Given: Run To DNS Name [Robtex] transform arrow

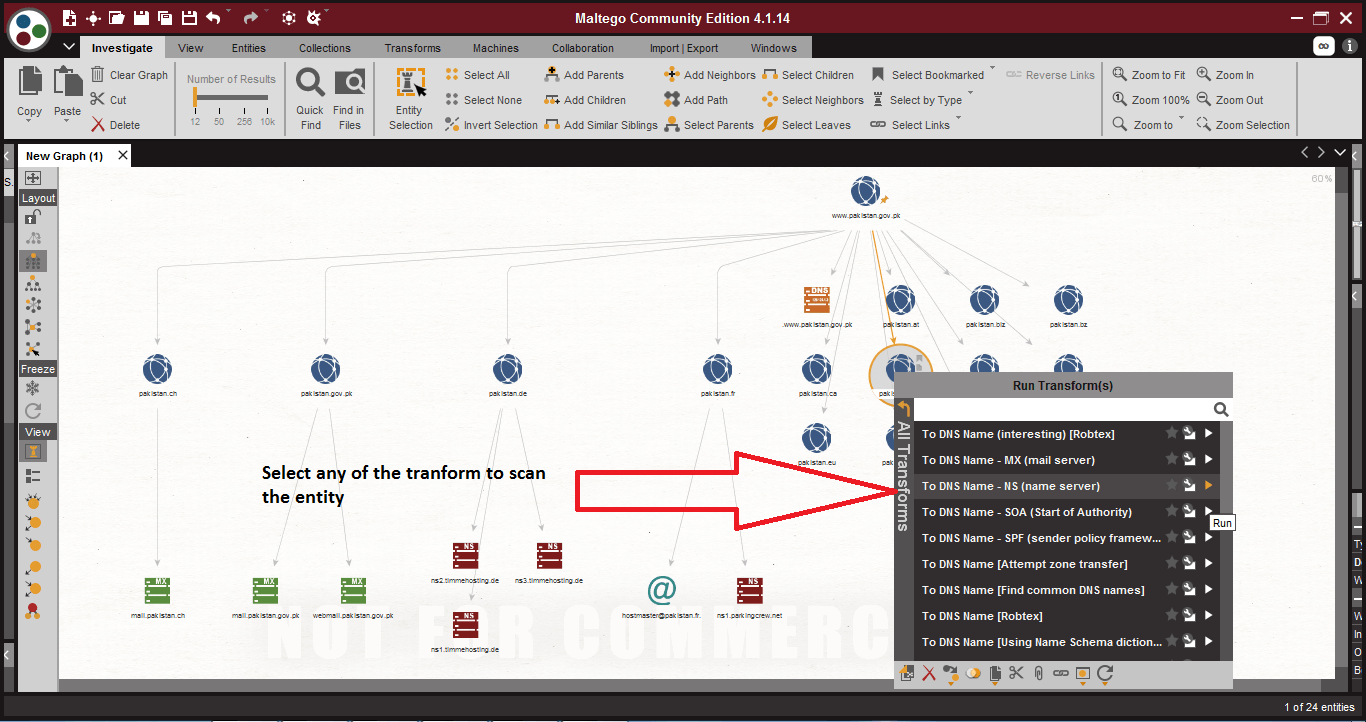Looking at the screenshot, I should [1208, 616].
